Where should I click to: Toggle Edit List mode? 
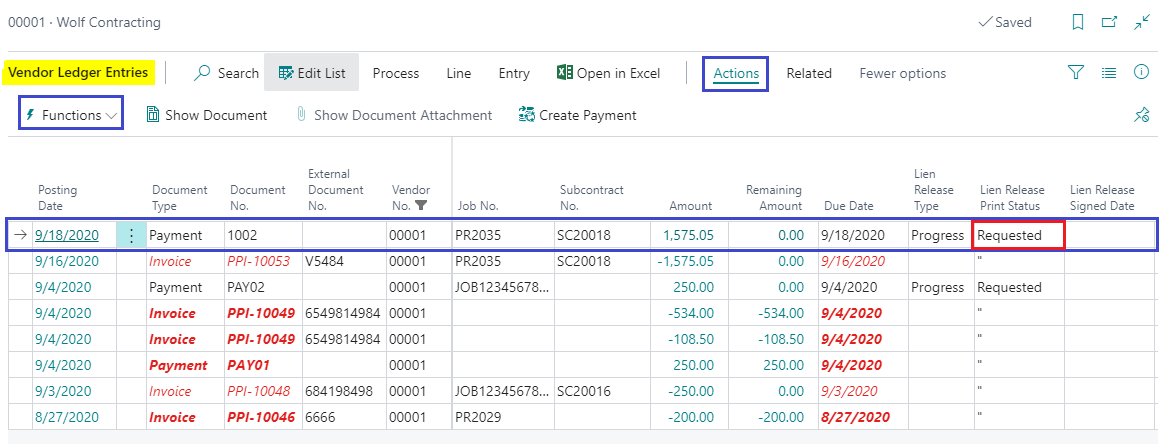coord(311,73)
